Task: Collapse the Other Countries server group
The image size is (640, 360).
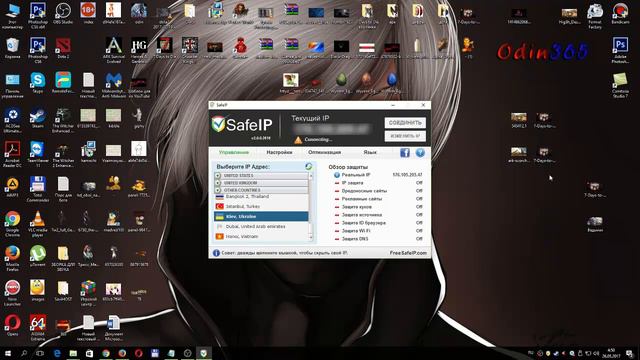Action: 261,190
